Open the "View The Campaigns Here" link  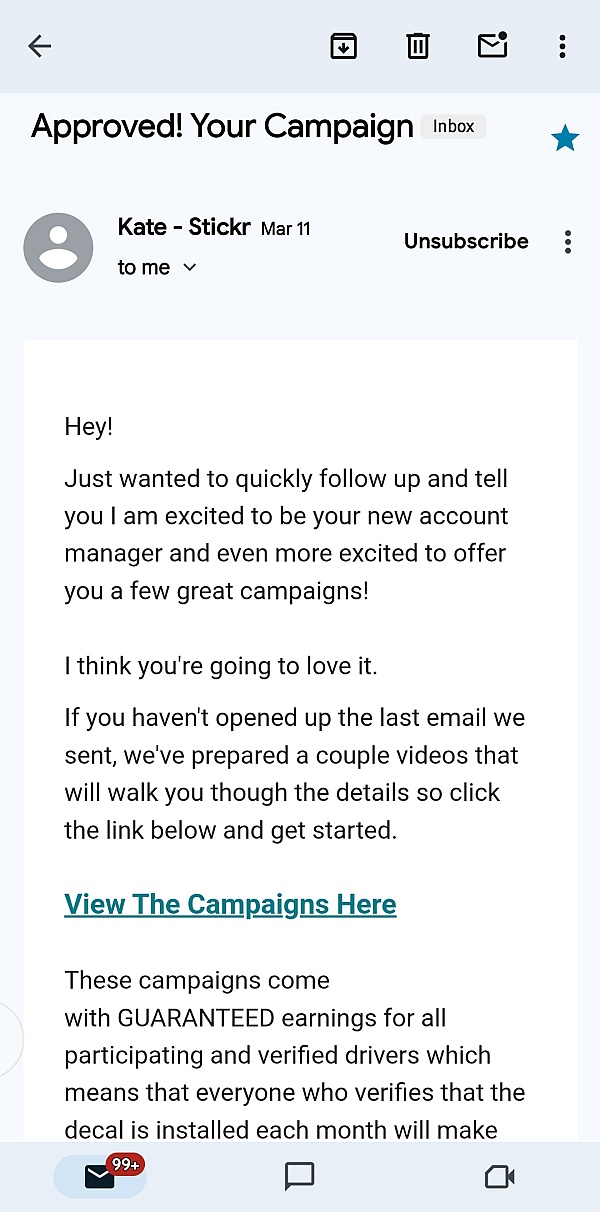230,904
